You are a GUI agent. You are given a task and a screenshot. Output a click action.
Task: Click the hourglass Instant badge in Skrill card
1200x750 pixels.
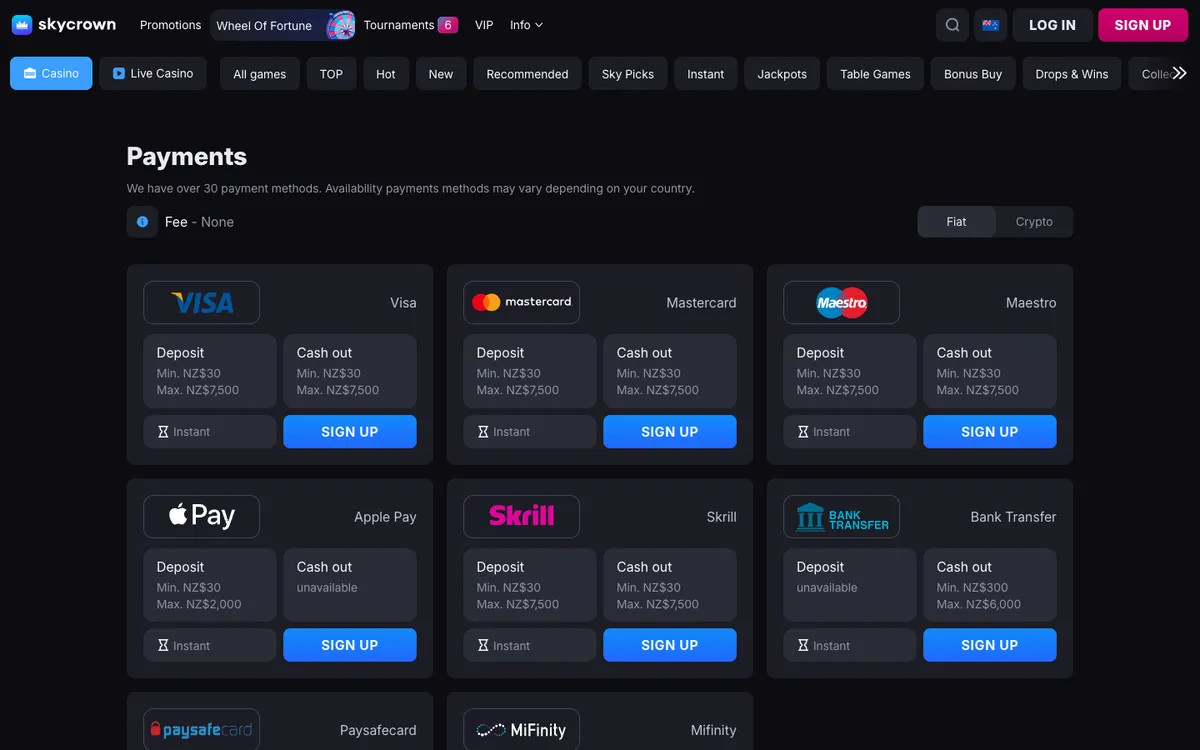pyautogui.click(x=530, y=645)
